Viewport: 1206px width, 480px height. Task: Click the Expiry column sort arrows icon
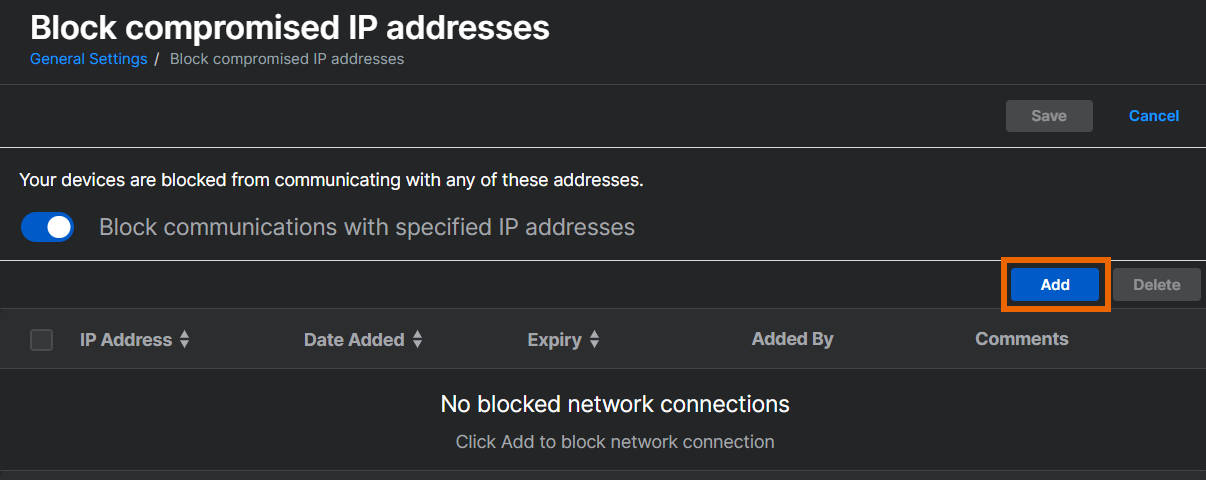pyautogui.click(x=594, y=340)
